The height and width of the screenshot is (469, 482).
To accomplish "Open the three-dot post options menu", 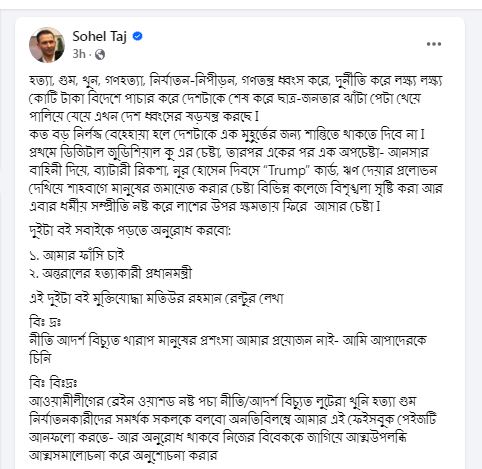I will 434,44.
